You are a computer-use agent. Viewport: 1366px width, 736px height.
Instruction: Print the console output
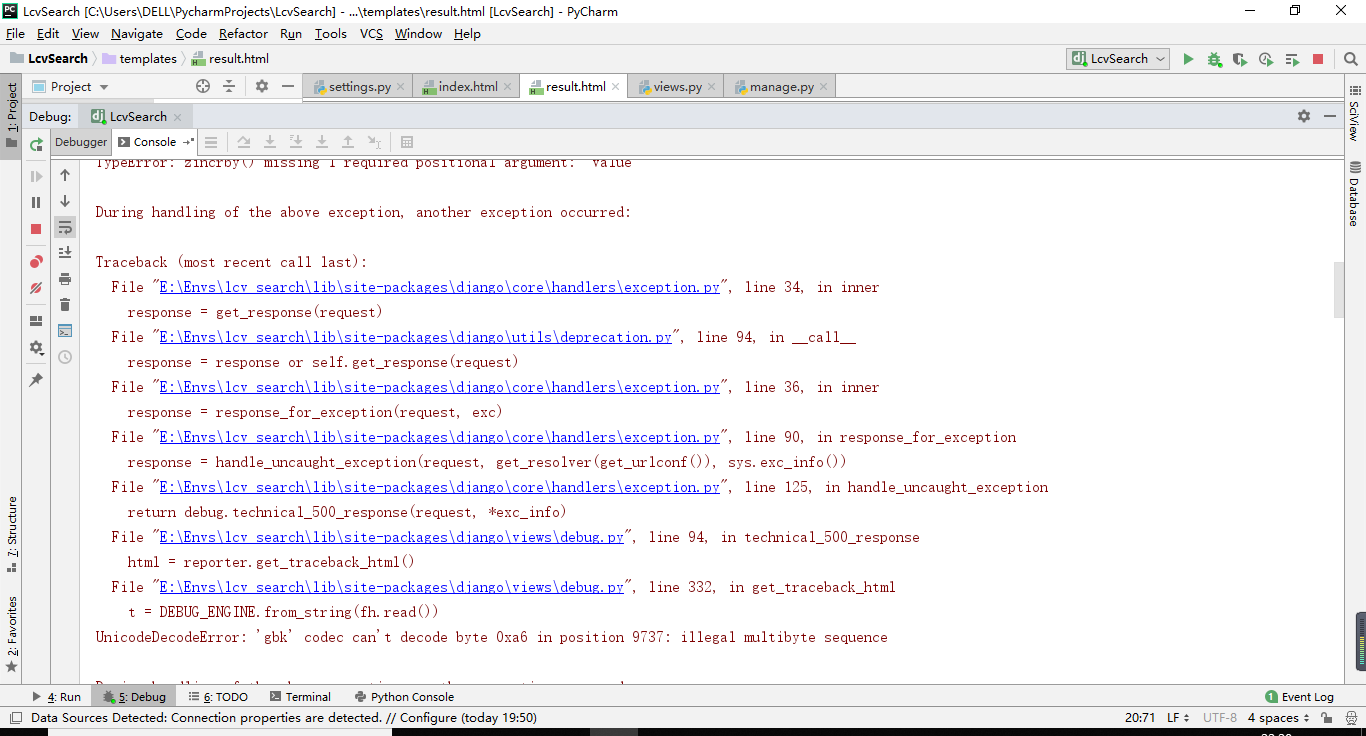pyautogui.click(x=65, y=279)
